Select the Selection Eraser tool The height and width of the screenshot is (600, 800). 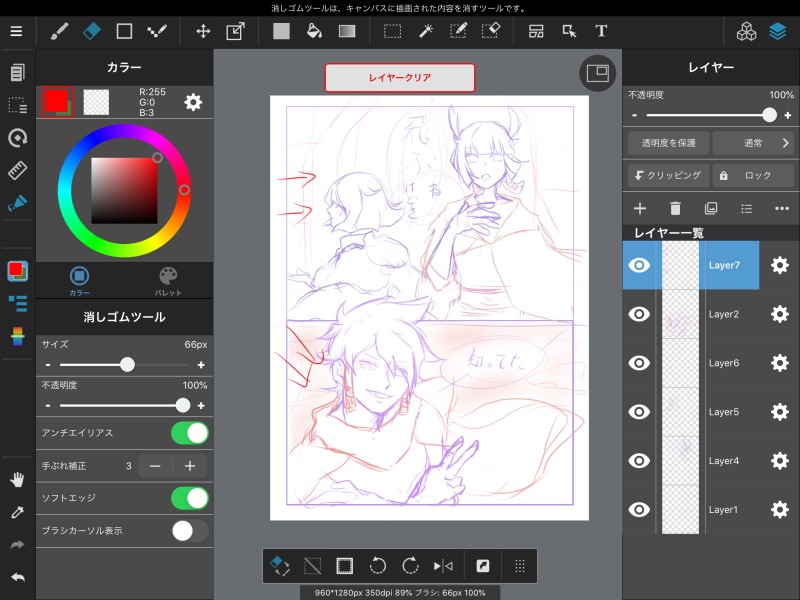pos(491,31)
